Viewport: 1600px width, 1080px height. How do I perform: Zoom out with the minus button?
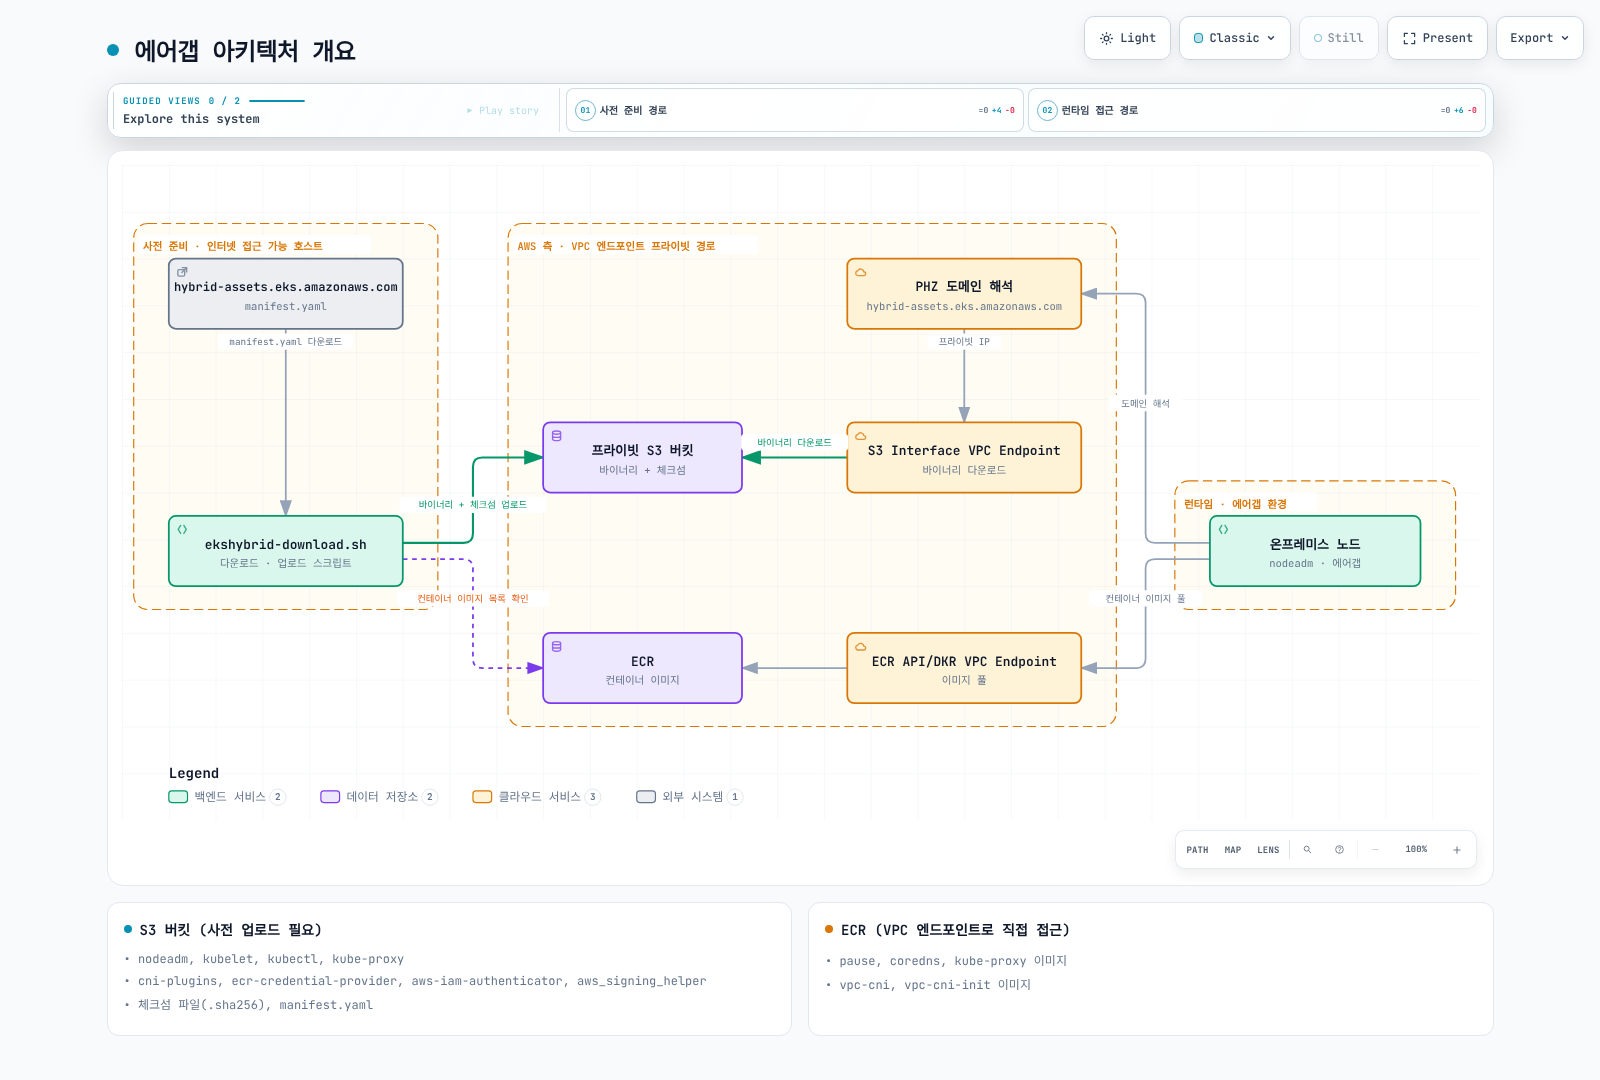1376,850
